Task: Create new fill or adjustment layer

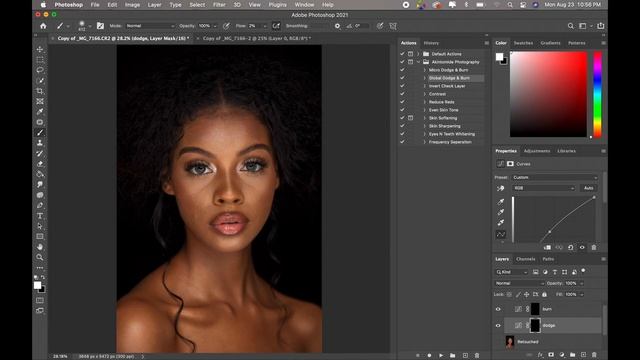Action: point(562,355)
